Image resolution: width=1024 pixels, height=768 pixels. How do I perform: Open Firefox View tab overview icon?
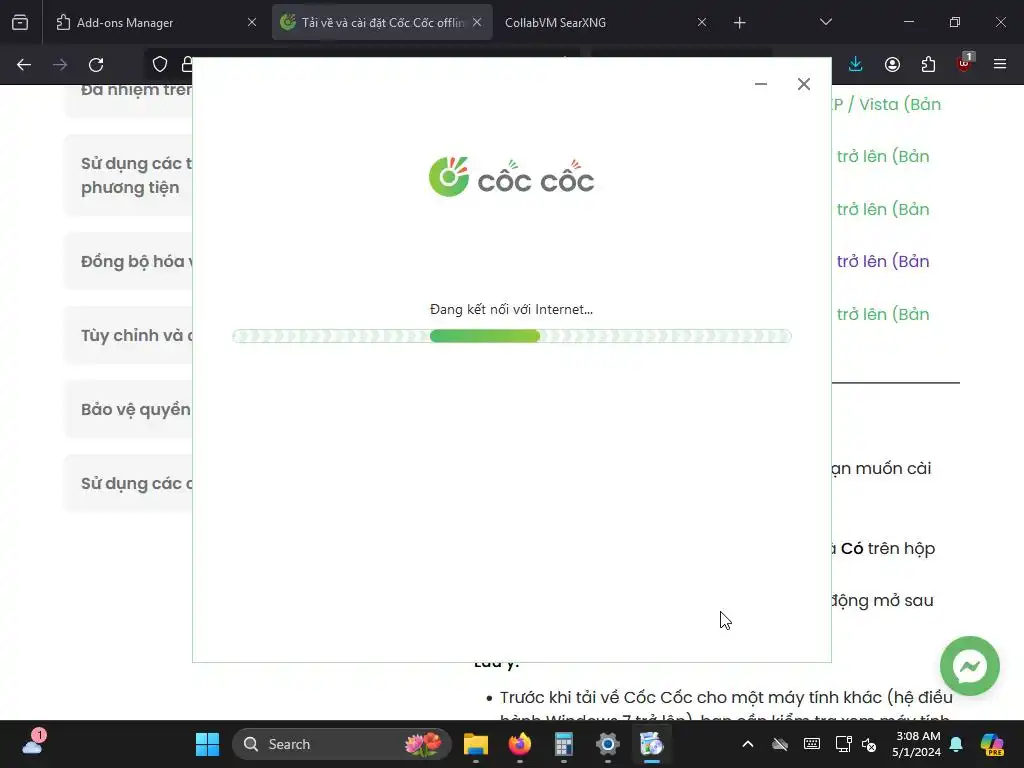coord(20,22)
